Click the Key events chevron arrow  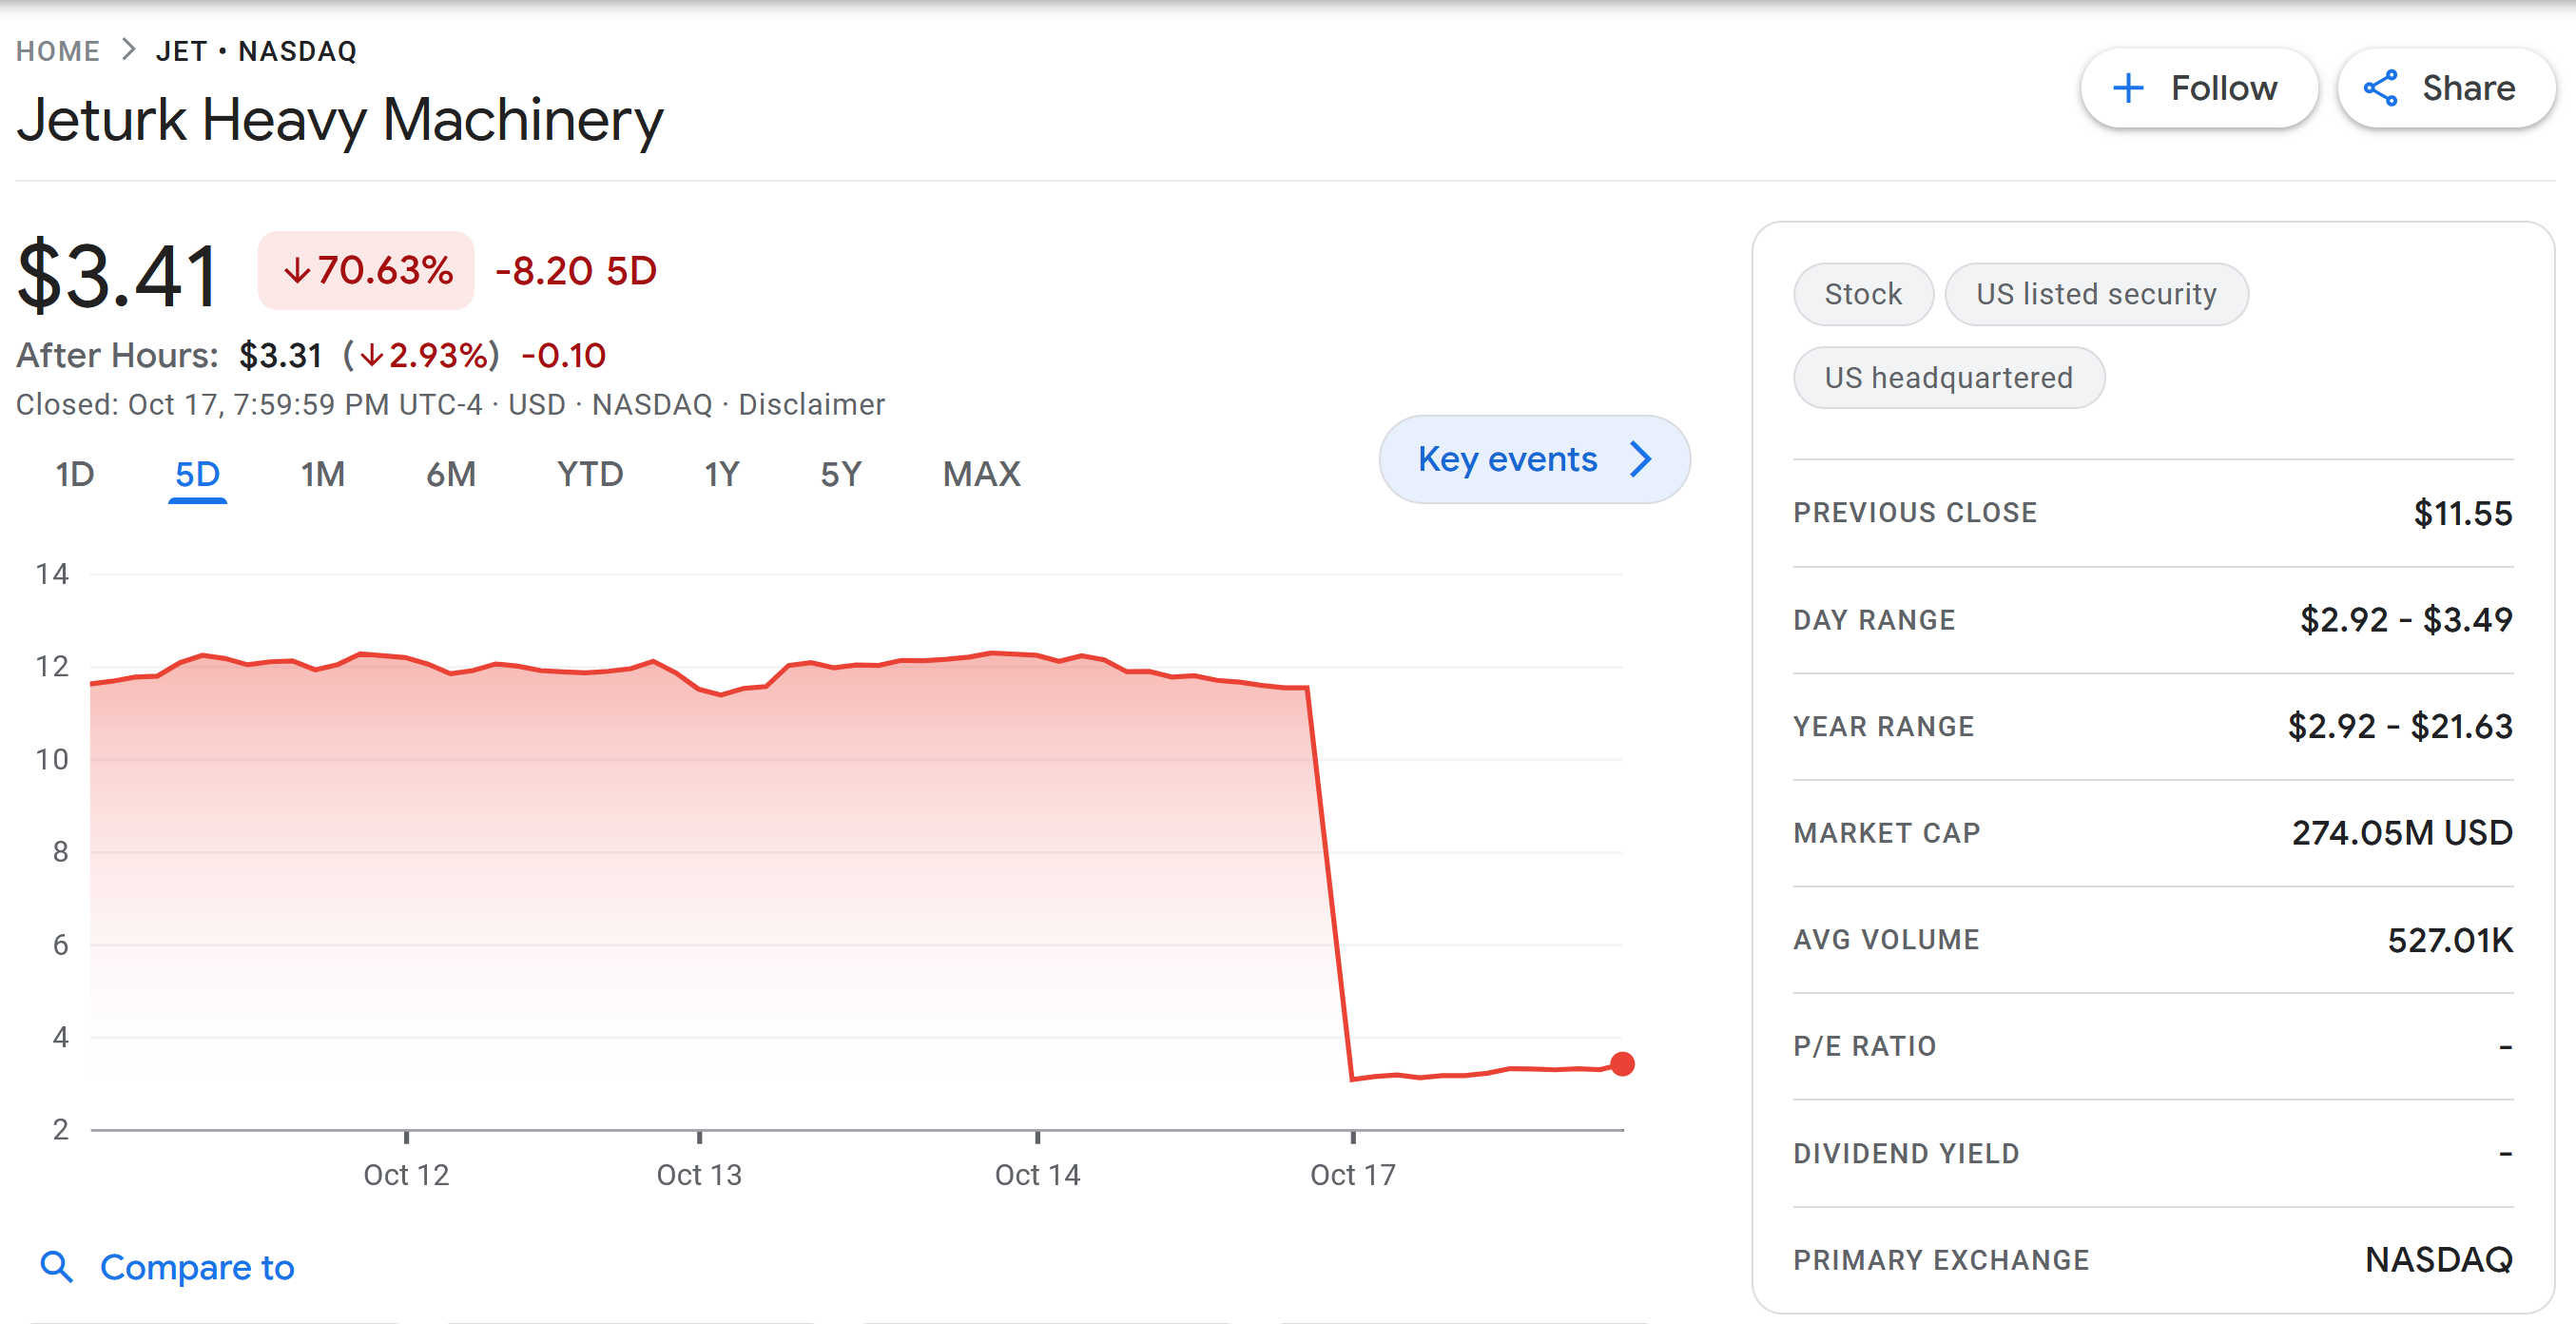click(1640, 459)
